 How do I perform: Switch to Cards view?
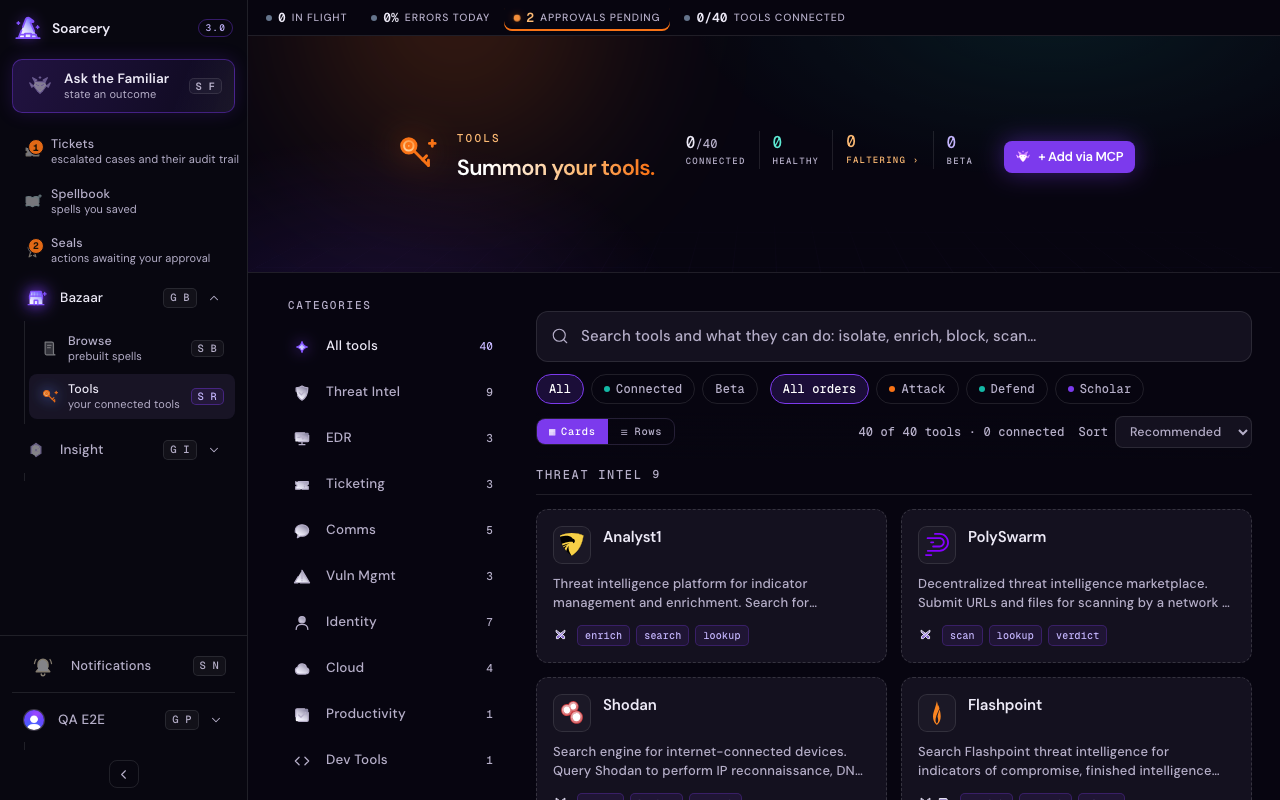(x=573, y=432)
